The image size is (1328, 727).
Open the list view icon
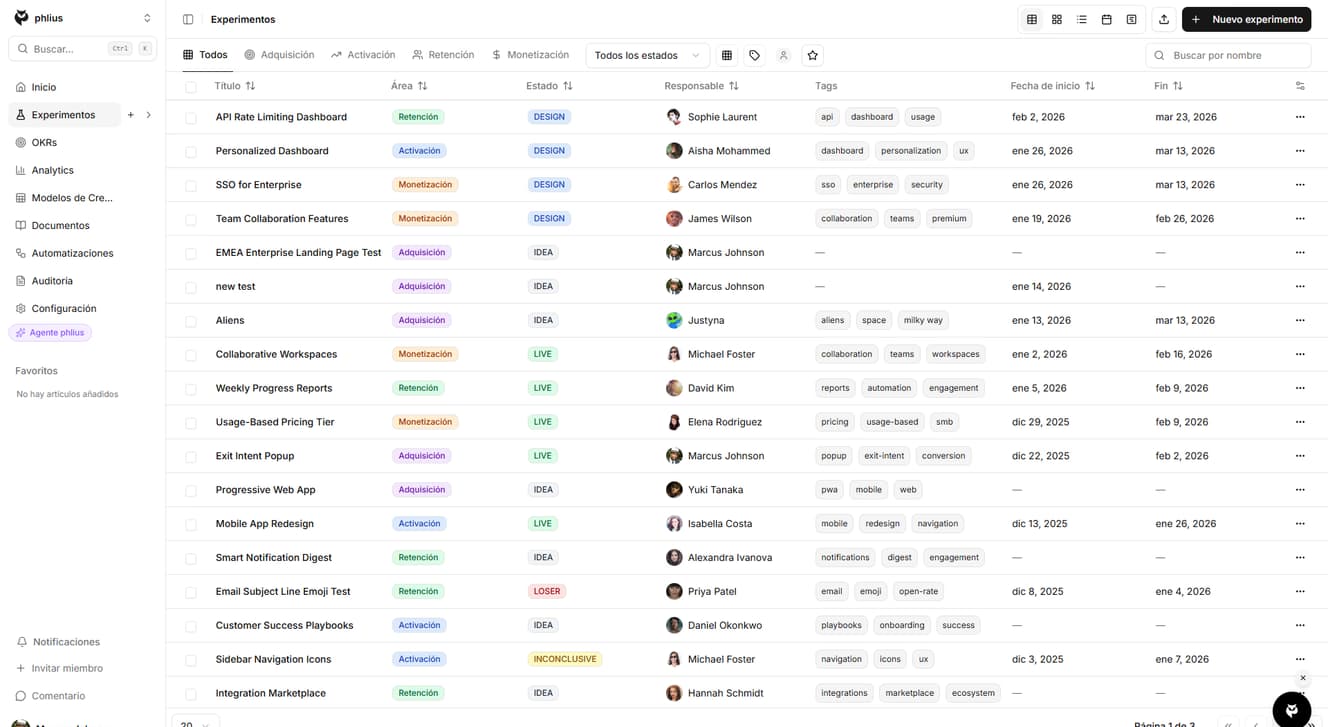tap(1081, 19)
